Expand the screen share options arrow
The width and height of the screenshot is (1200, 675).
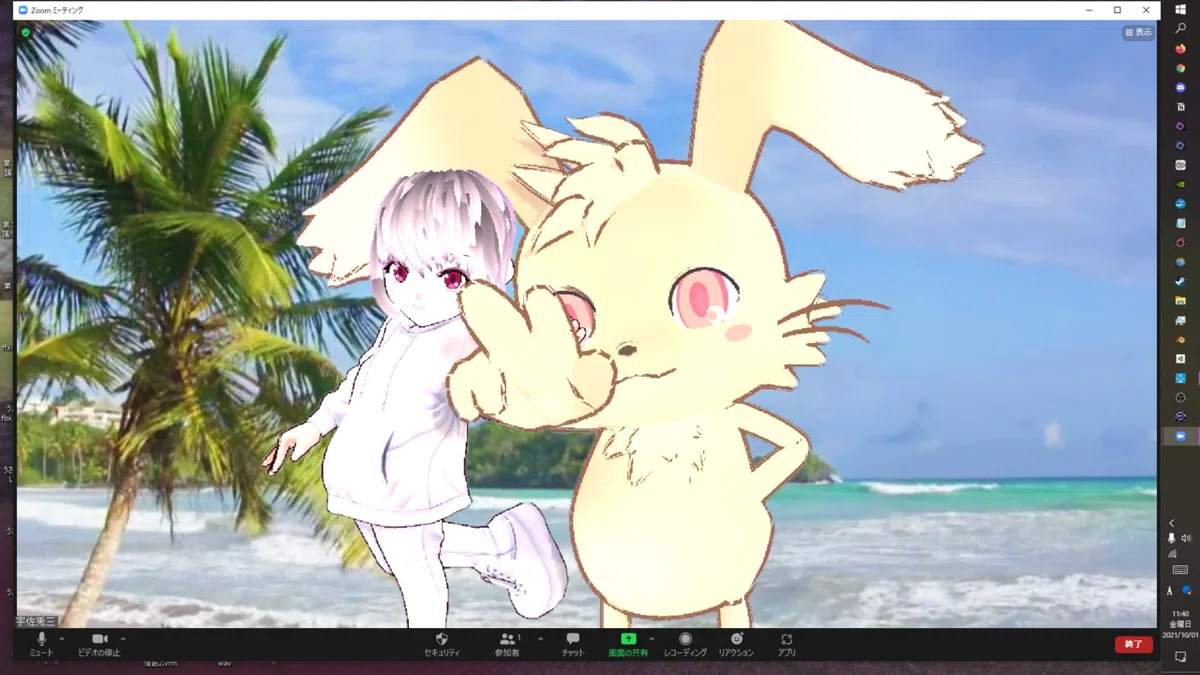652,638
